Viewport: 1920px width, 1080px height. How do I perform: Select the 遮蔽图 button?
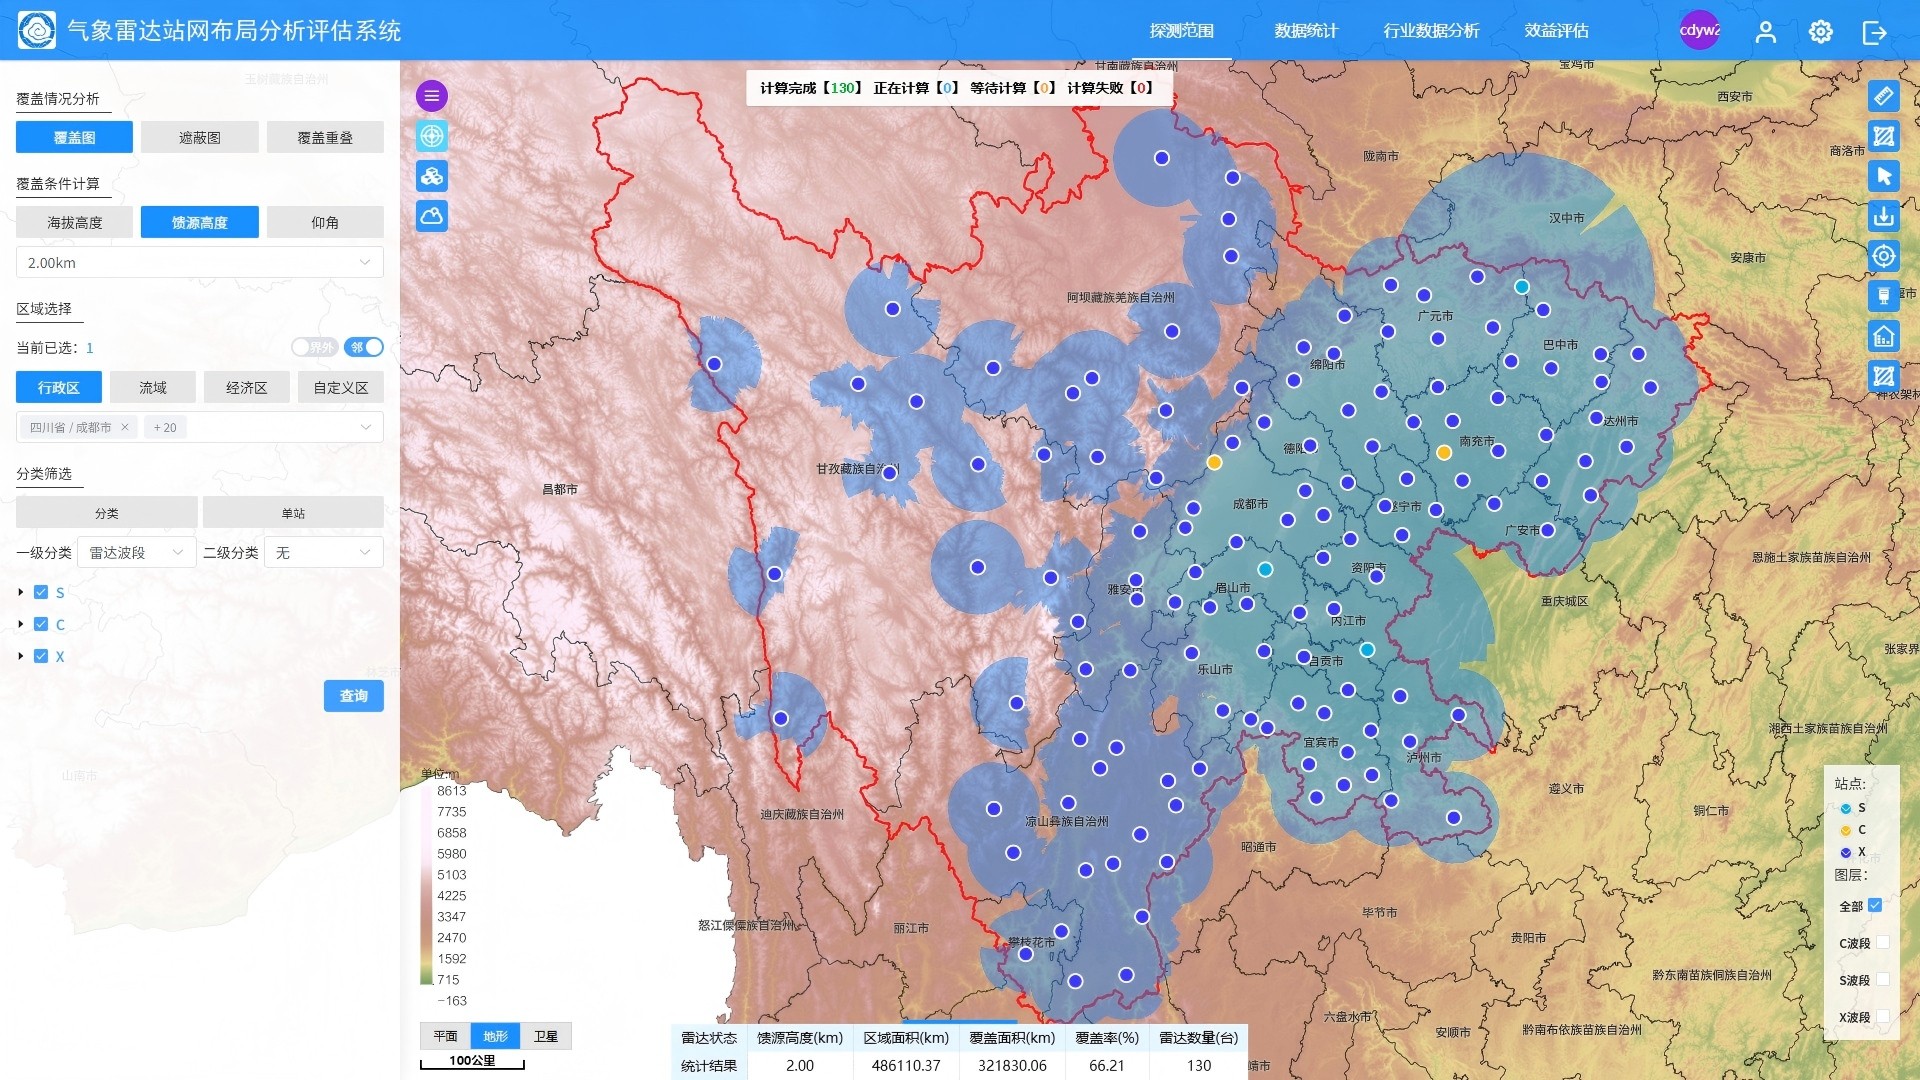[x=199, y=137]
